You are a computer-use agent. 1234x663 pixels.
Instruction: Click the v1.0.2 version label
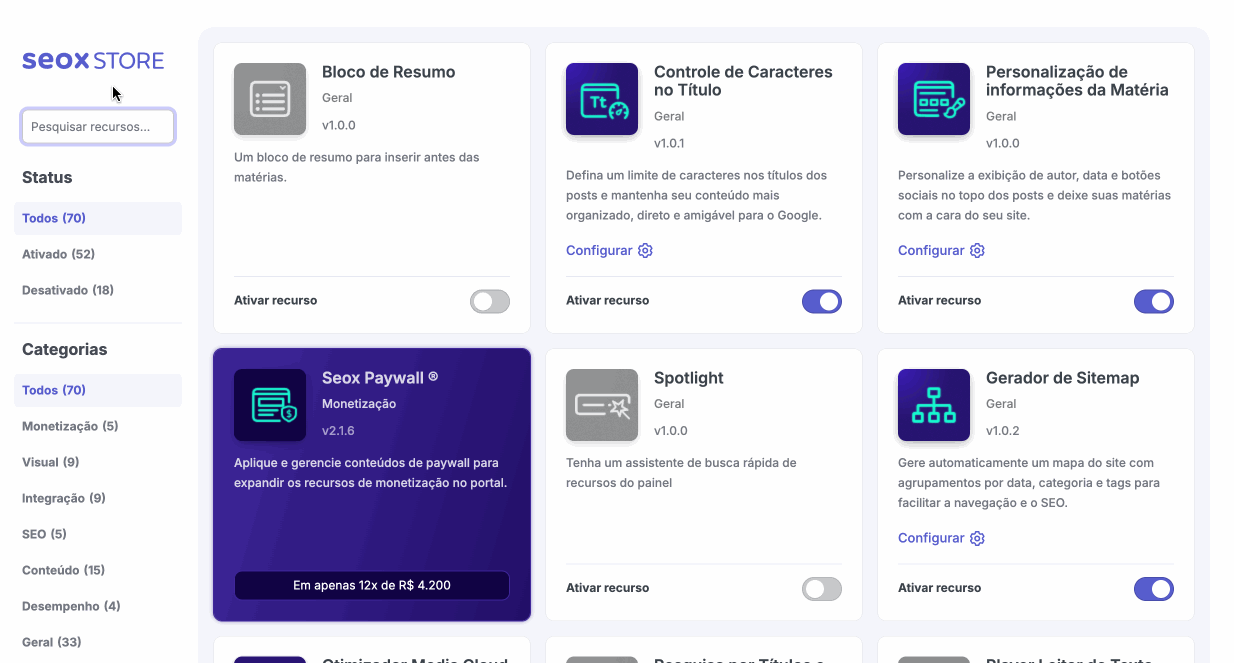click(x=1002, y=431)
